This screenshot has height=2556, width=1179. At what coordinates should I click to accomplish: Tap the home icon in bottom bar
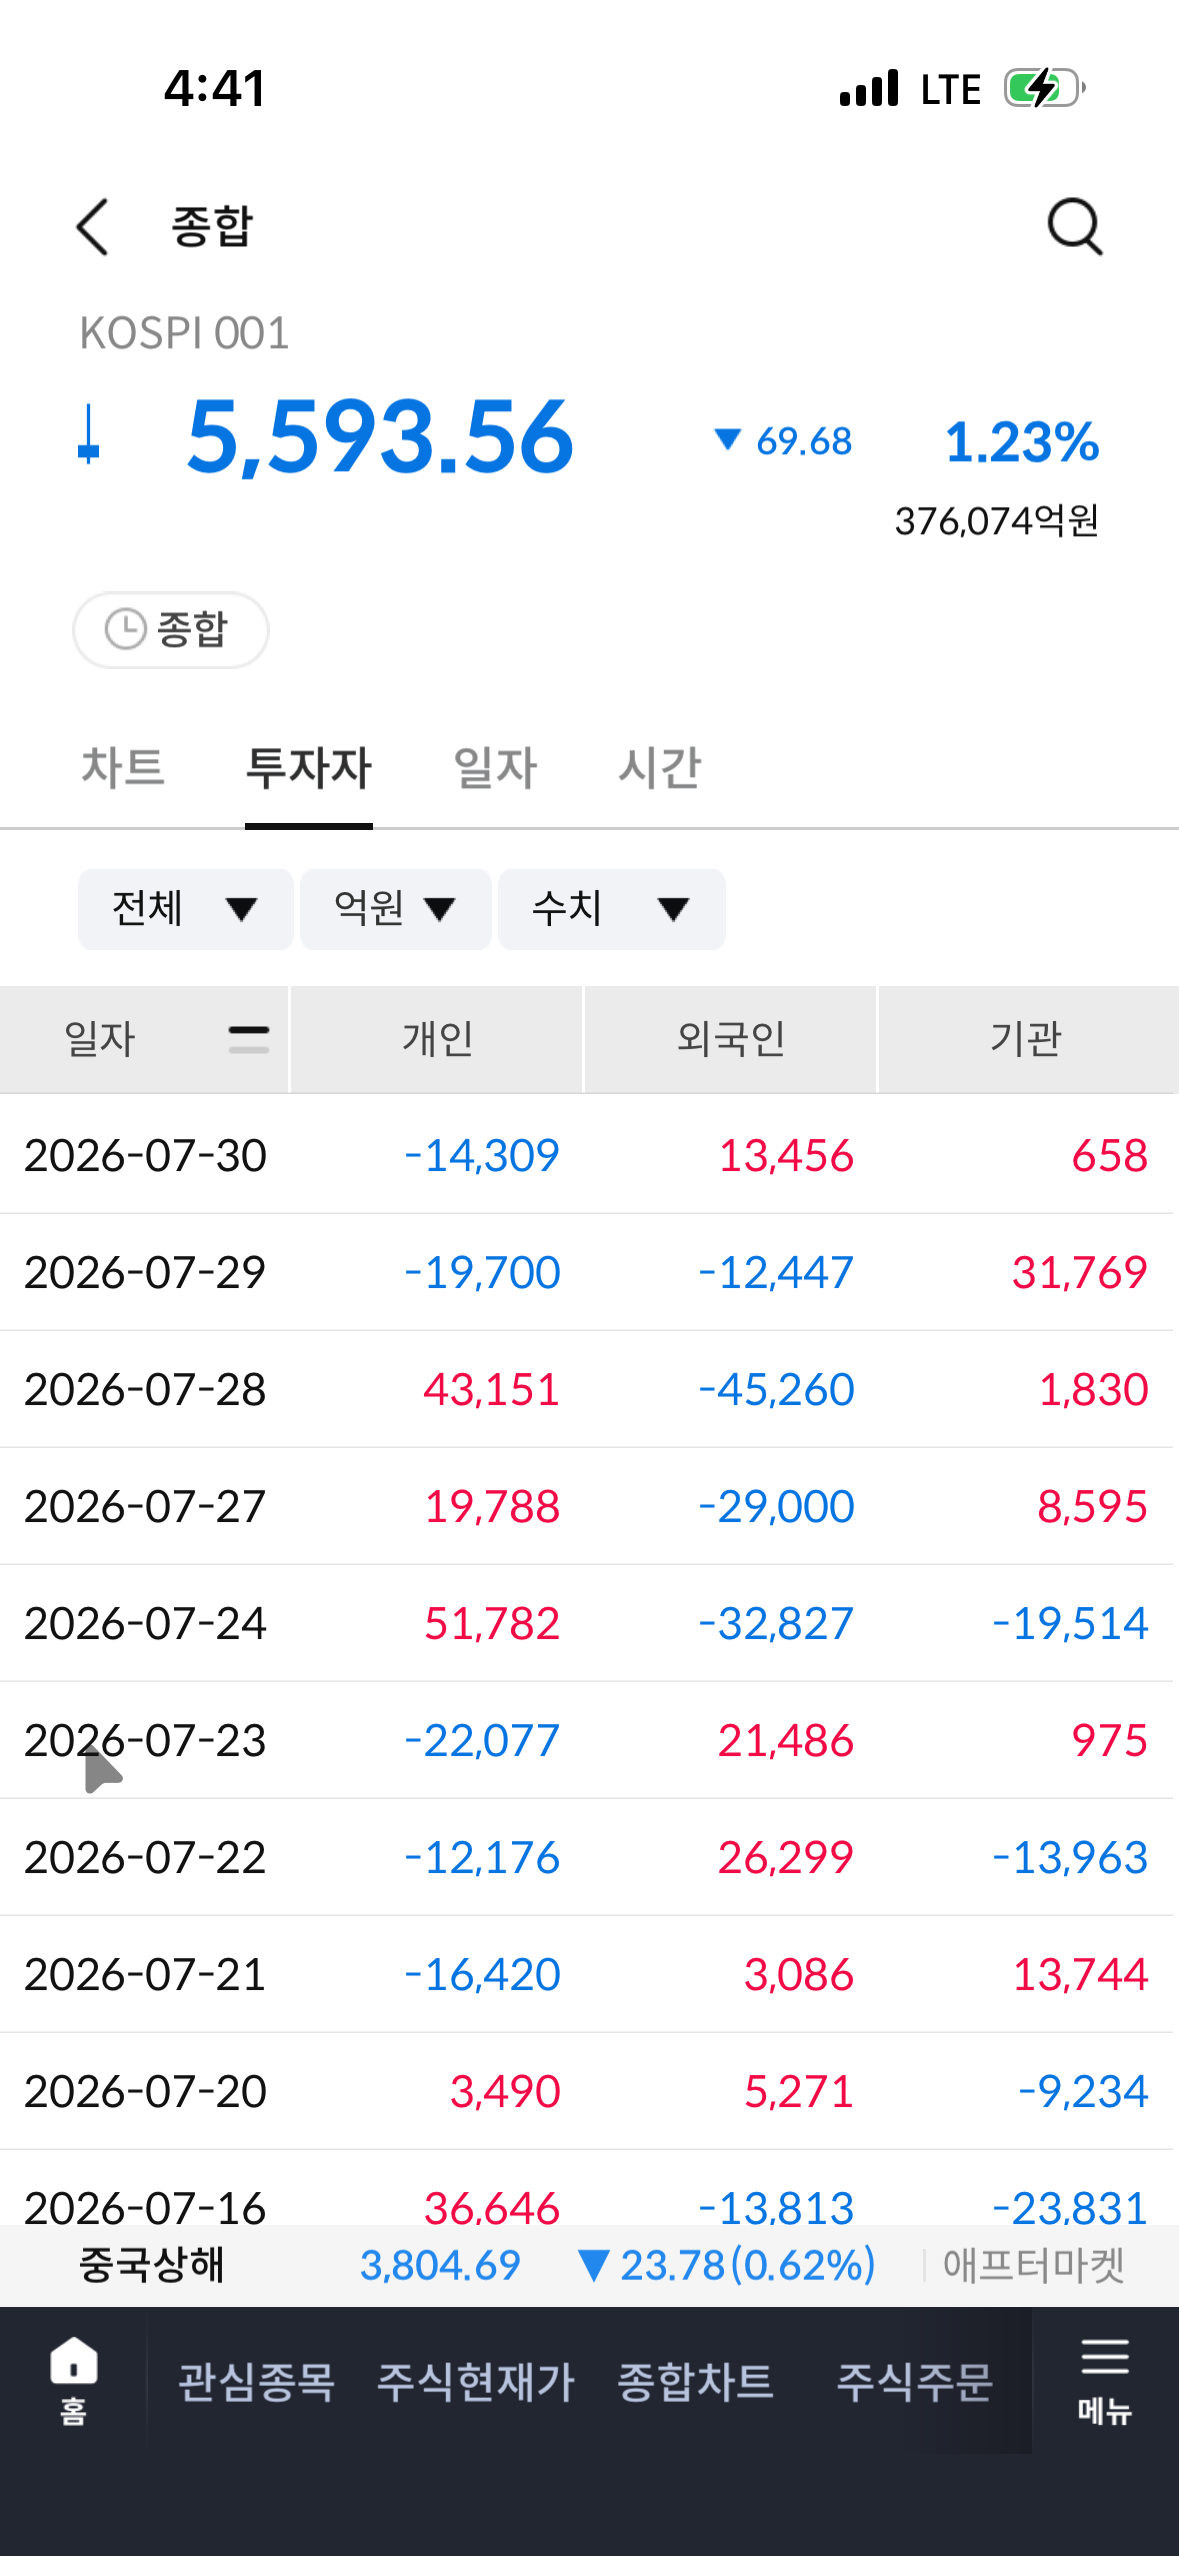click(x=73, y=2381)
